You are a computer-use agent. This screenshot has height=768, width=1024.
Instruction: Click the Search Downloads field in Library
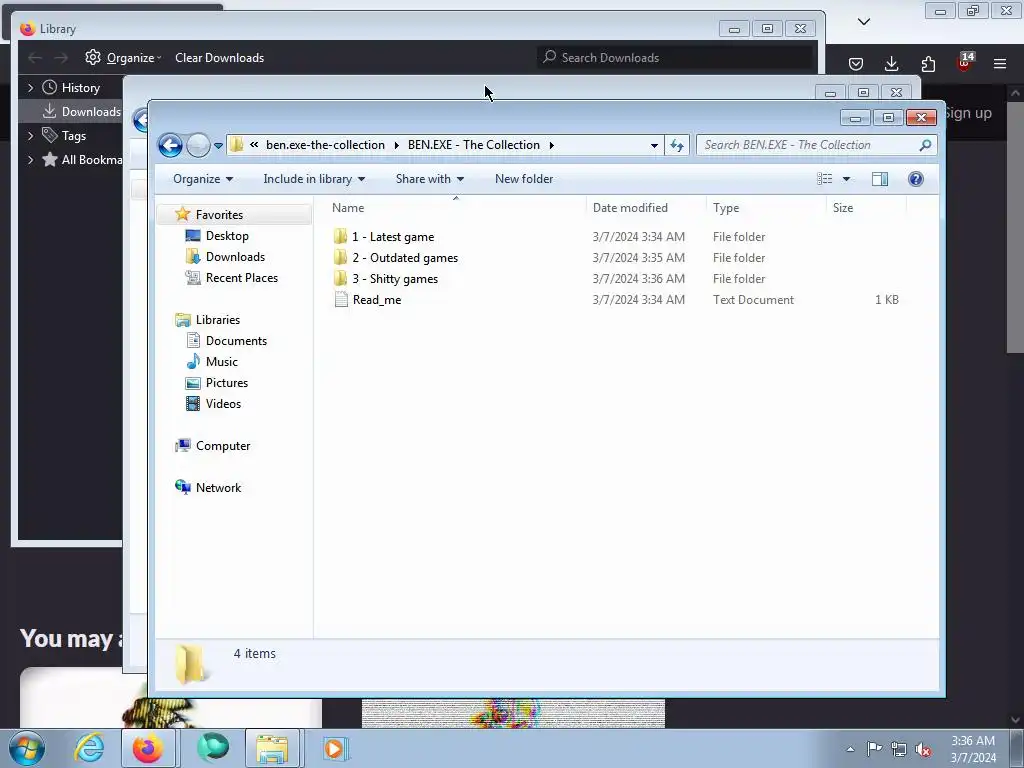pos(676,57)
